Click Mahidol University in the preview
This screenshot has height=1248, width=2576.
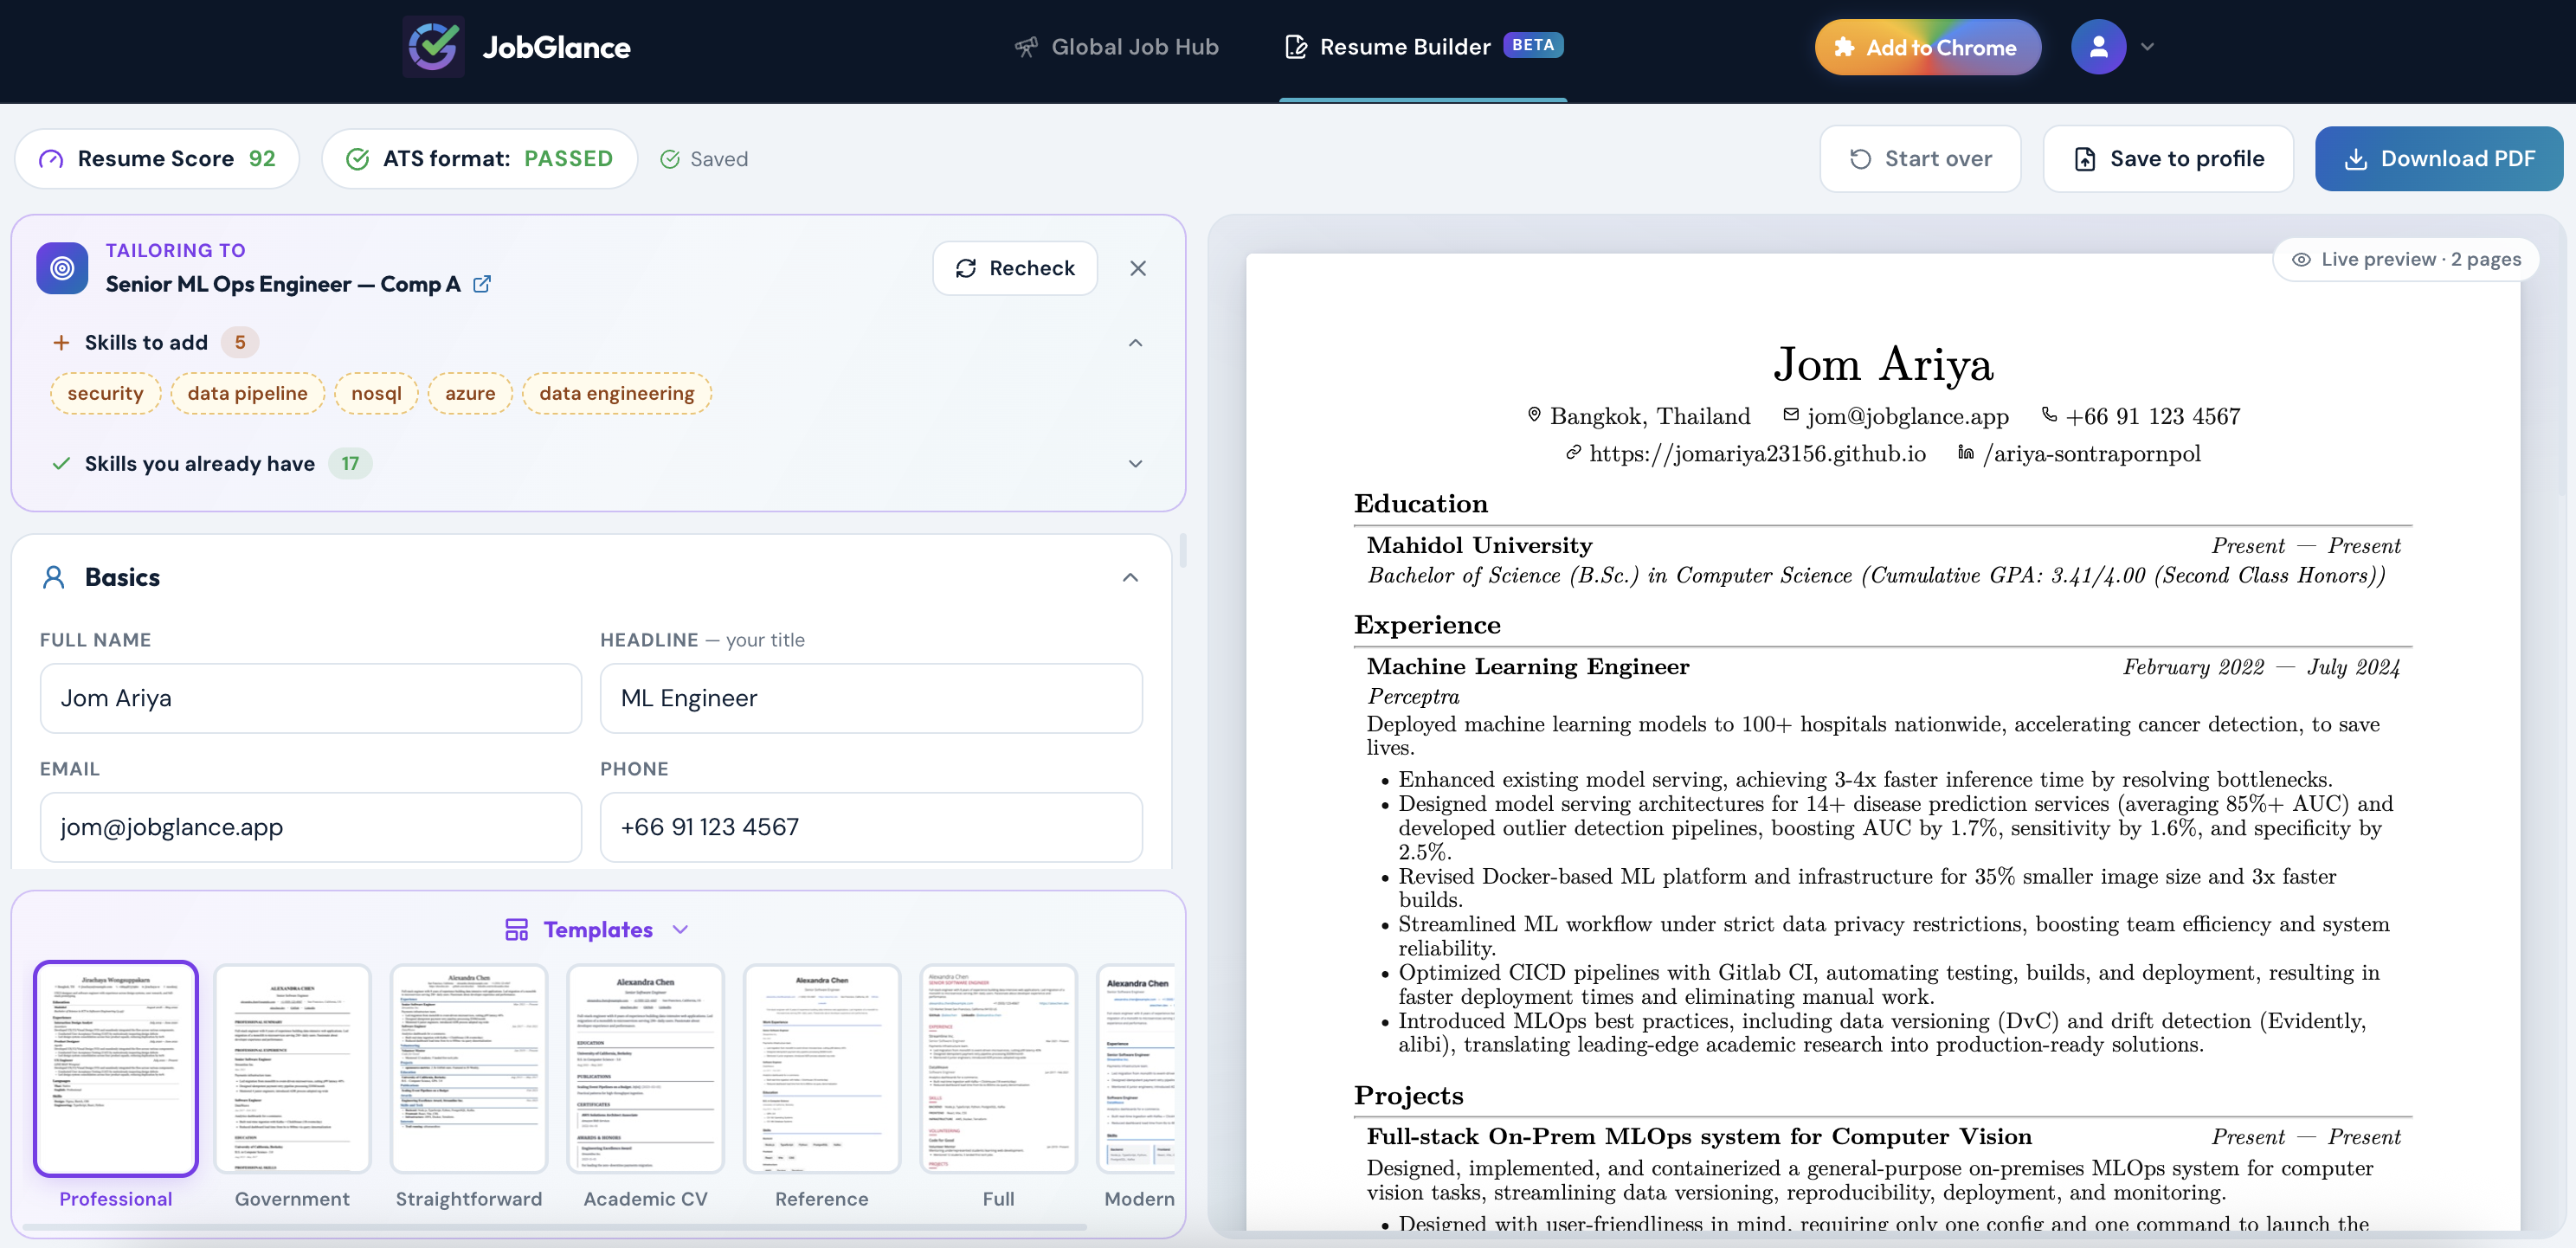[1479, 545]
